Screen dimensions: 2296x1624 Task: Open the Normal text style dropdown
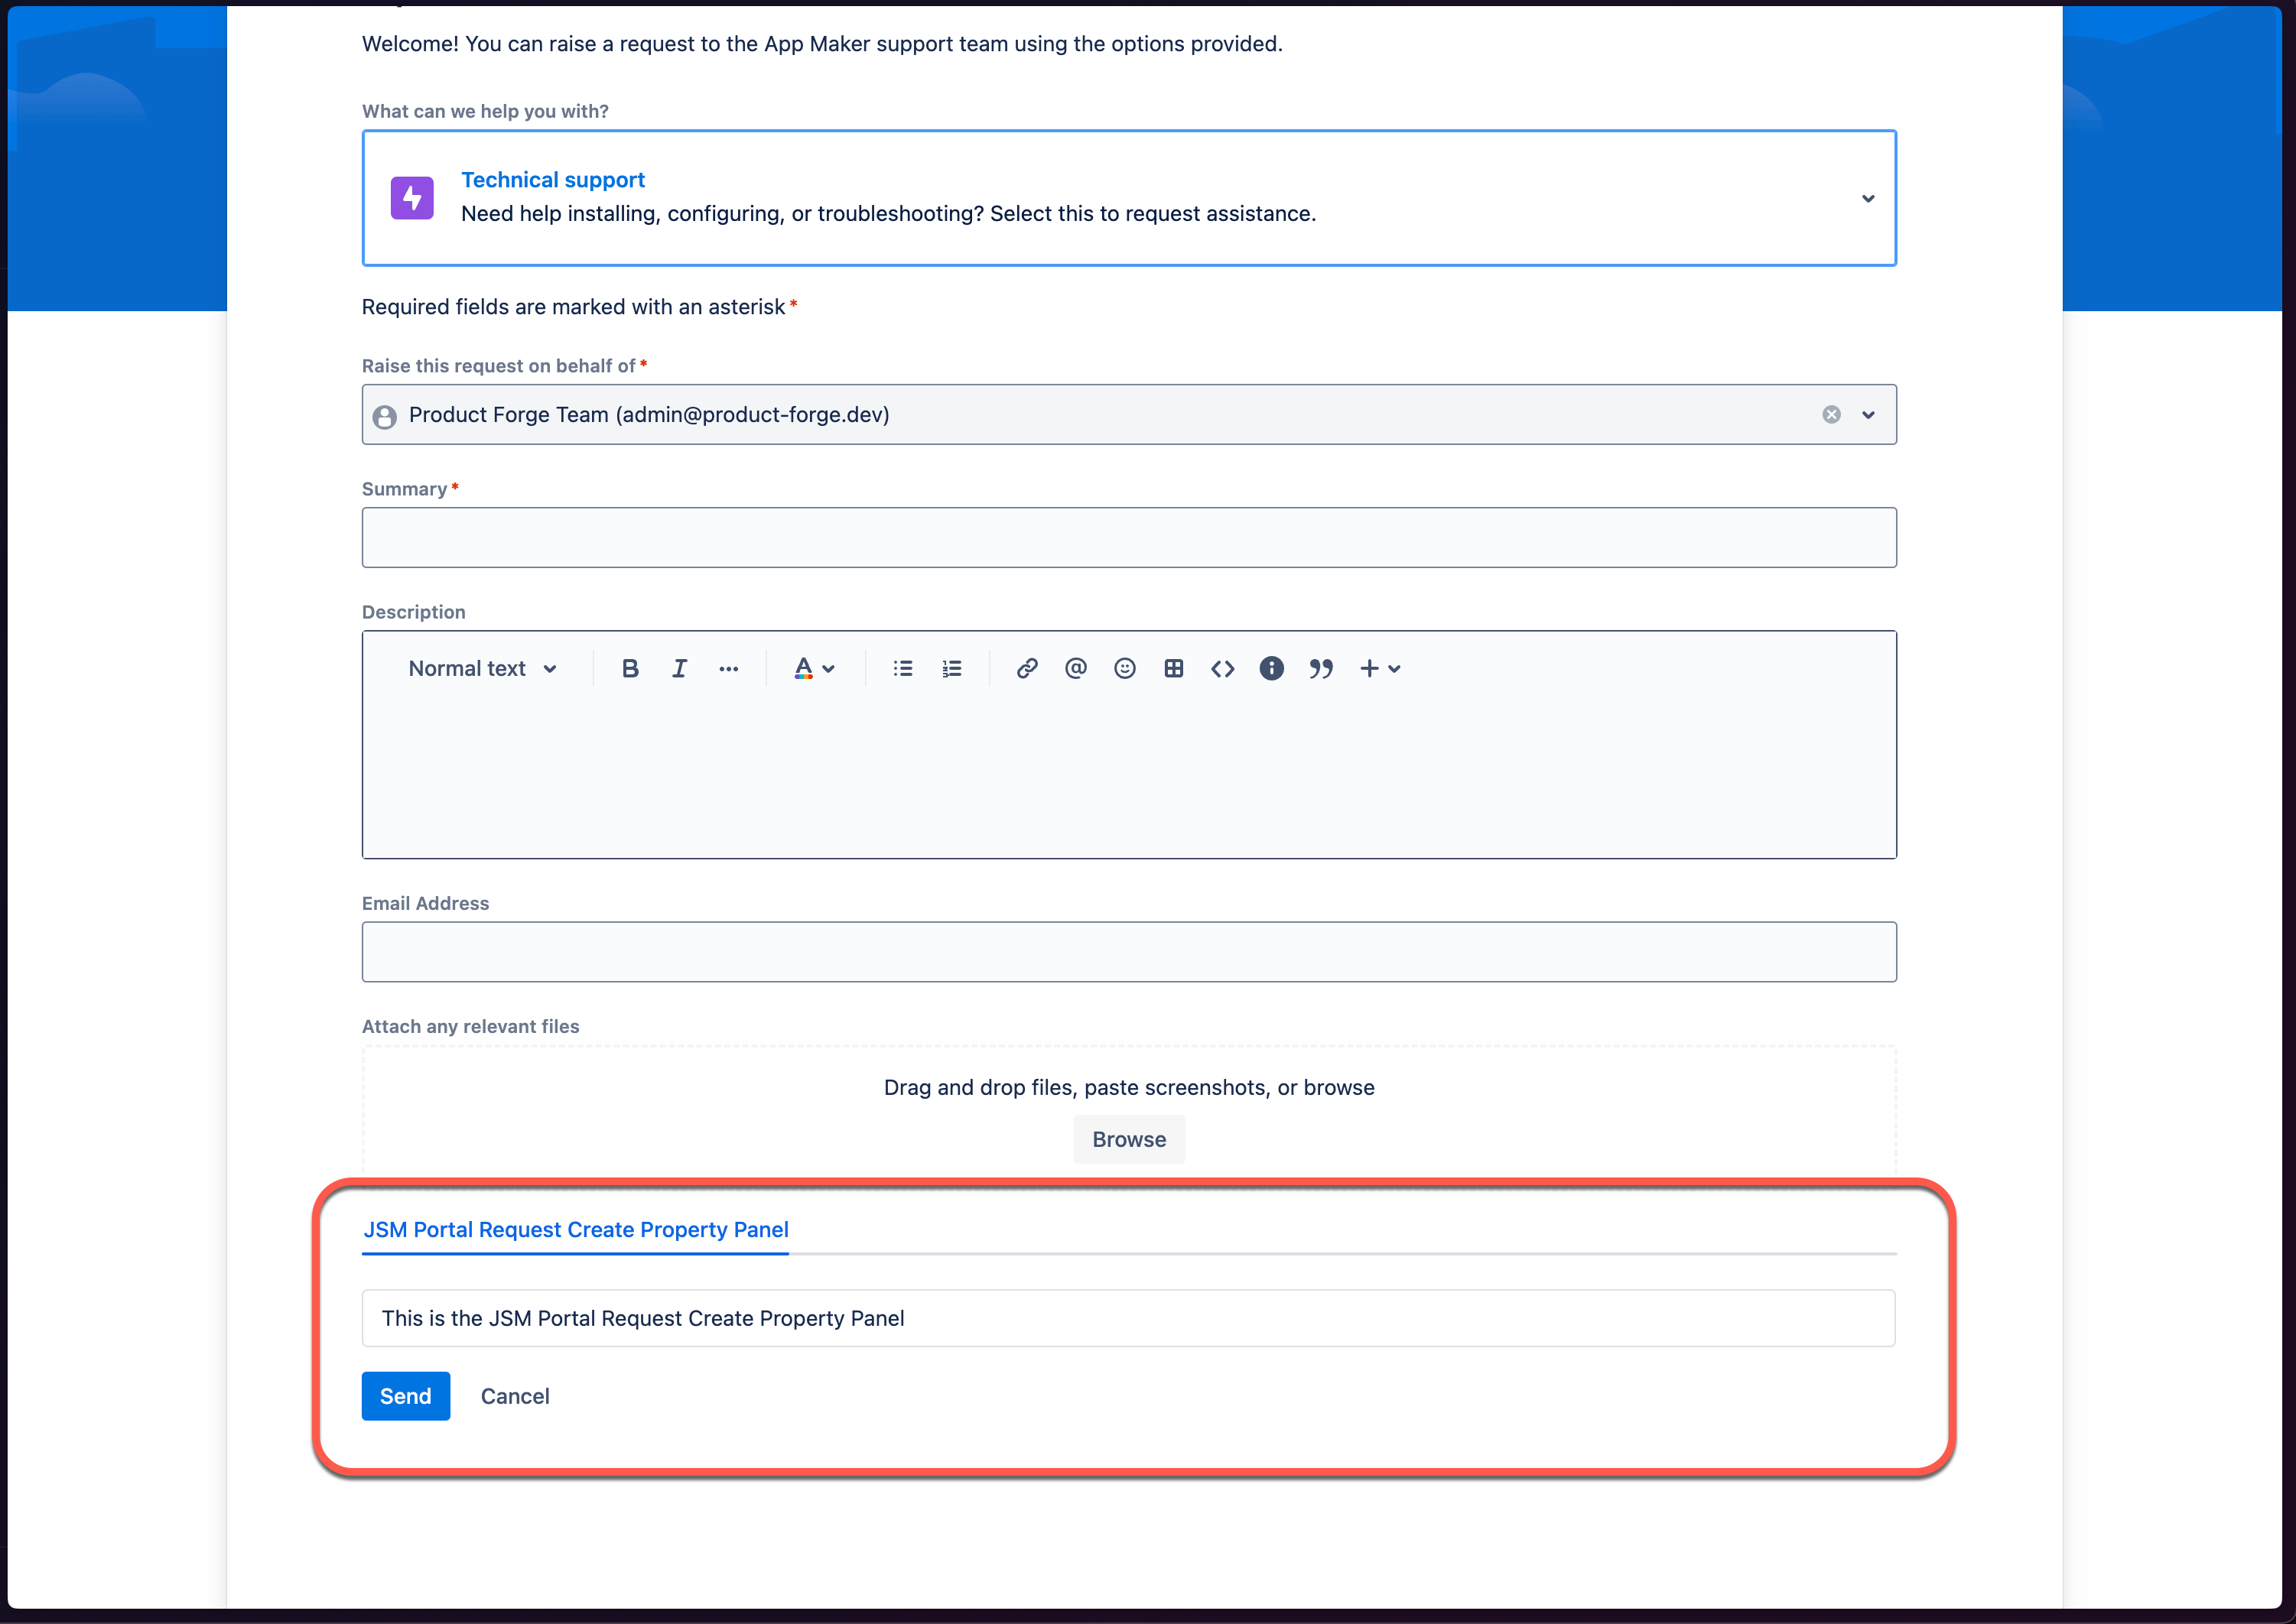[482, 669]
